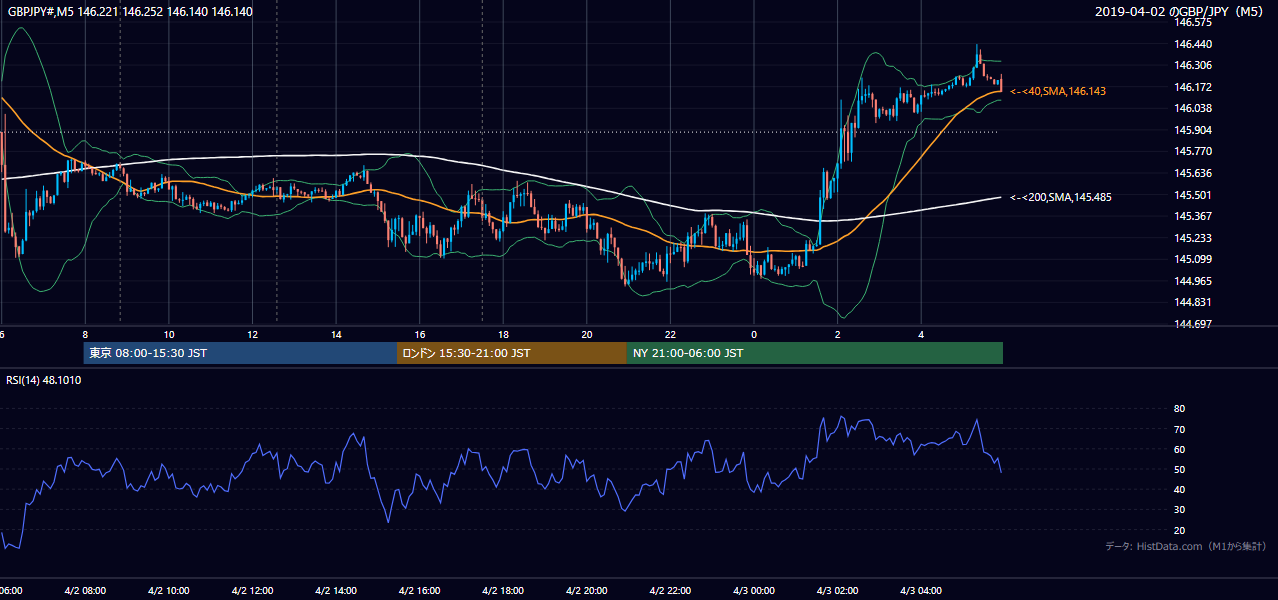The height and width of the screenshot is (600, 1278).
Task: Click the chart title '2019-04-02 のGBP/JPY (M5)'
Action: [x=1181, y=11]
